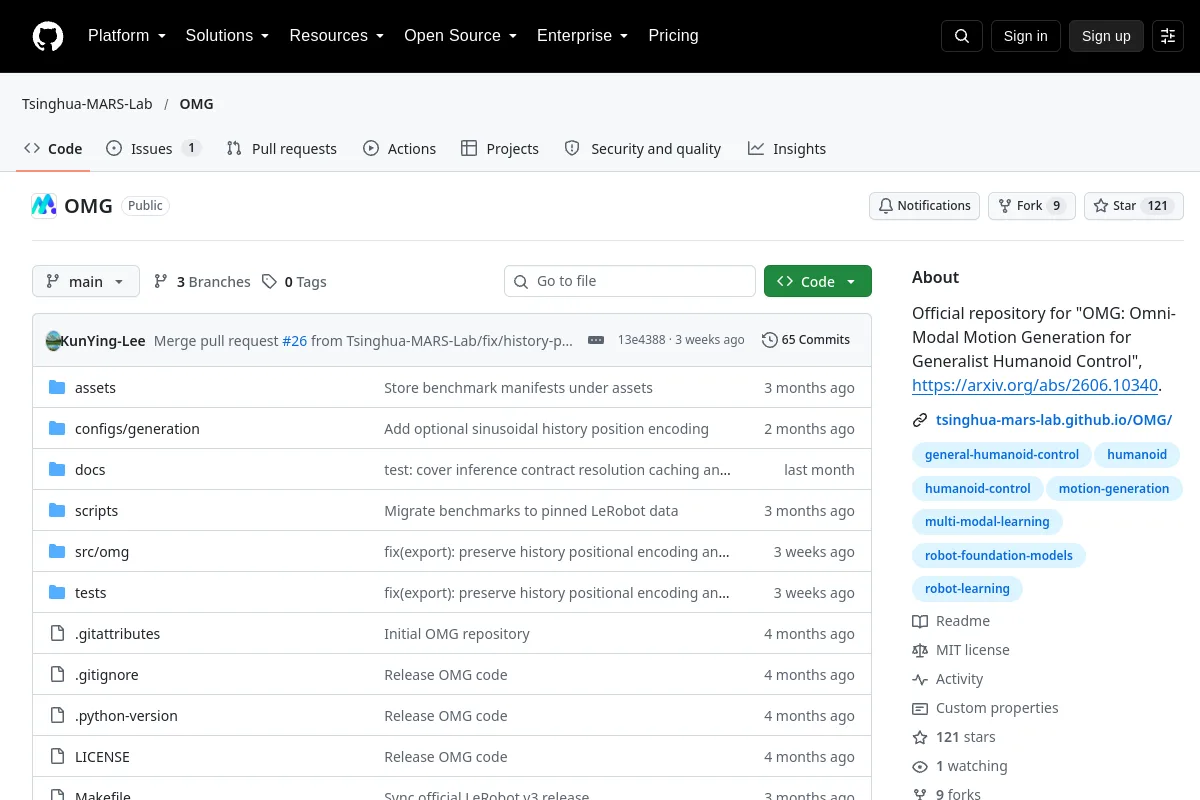The image size is (1200, 800).
Task: Open the 65 Commits history link
Action: pos(806,340)
